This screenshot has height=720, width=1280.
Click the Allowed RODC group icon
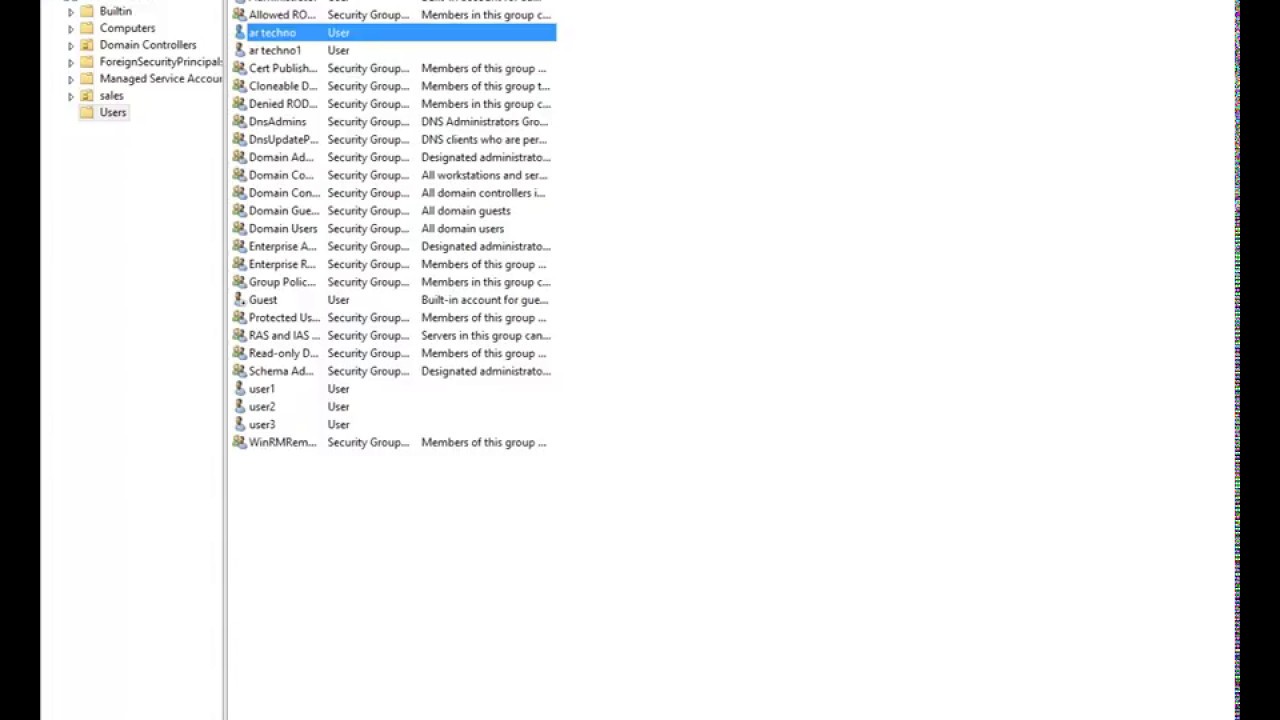pos(239,15)
